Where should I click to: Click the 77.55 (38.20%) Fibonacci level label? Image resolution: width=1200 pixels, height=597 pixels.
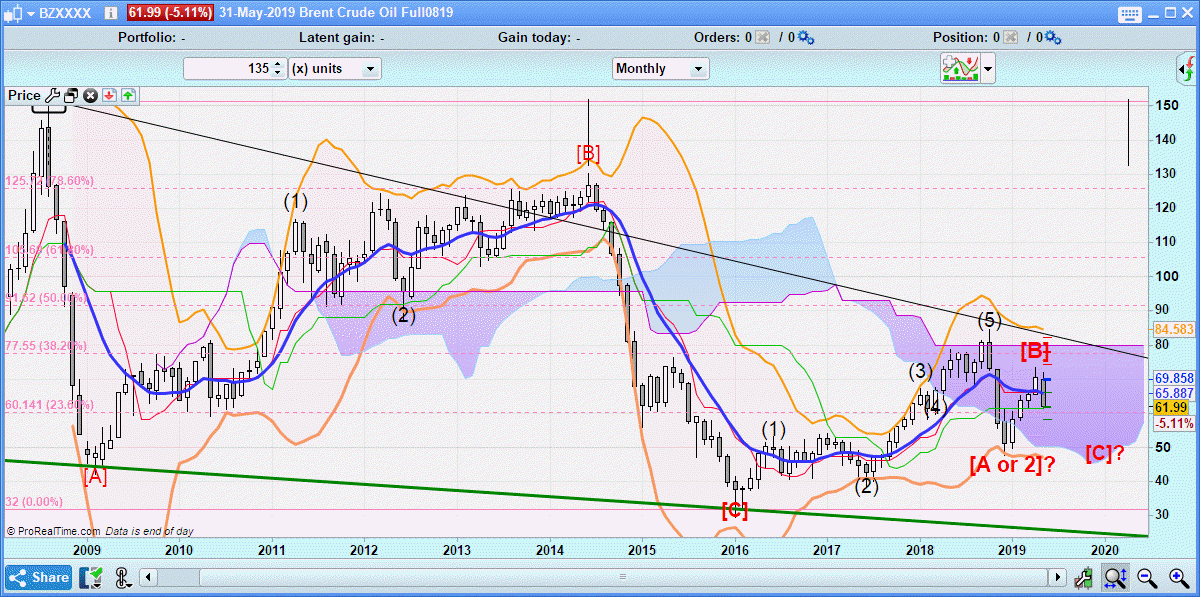click(x=46, y=346)
